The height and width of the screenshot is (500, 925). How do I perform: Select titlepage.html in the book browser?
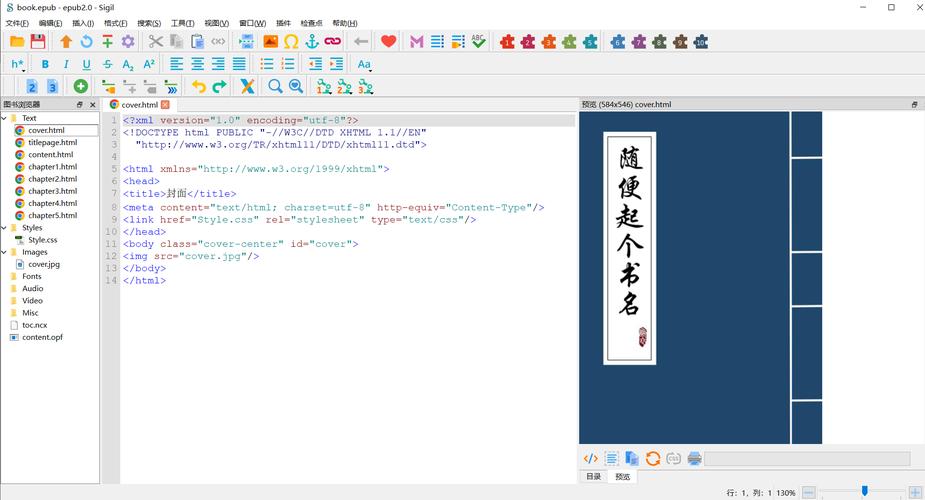53,142
